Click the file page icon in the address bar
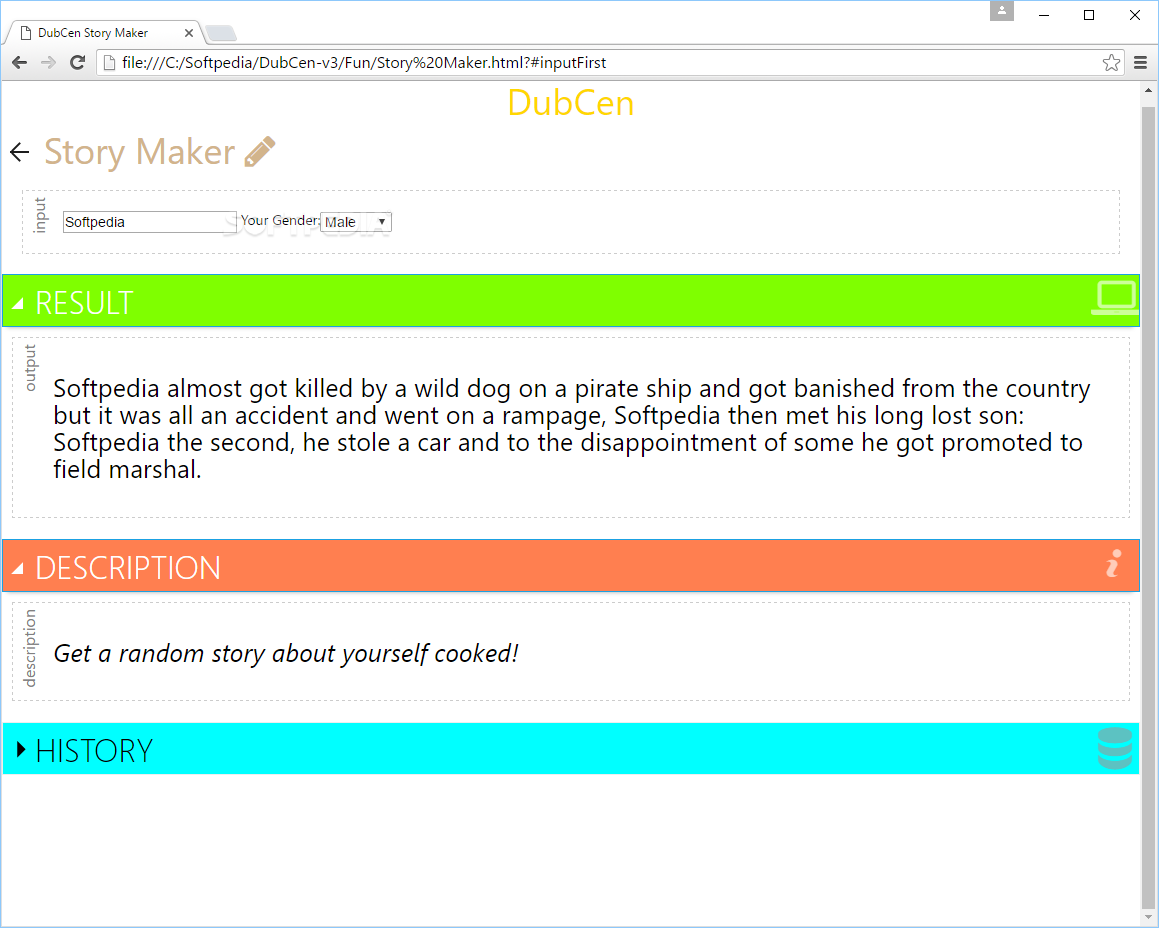The height and width of the screenshot is (928, 1159). pos(109,63)
